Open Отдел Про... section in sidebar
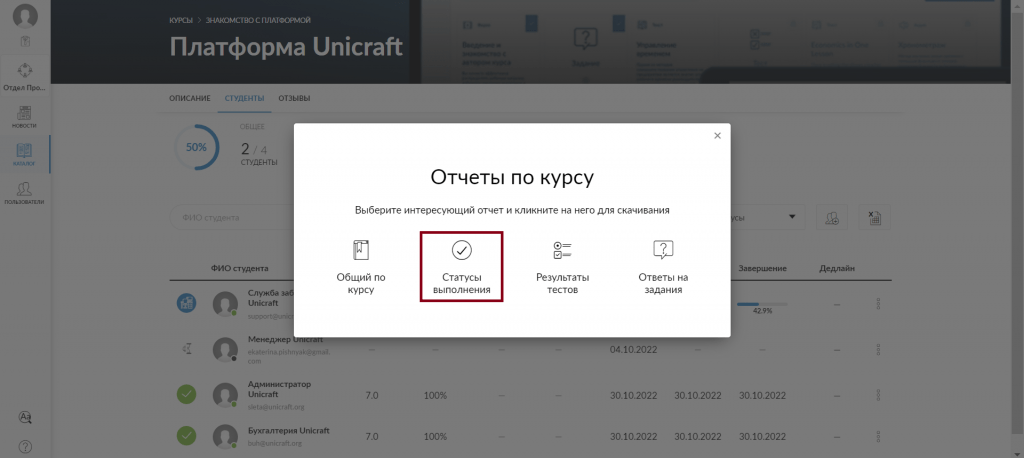 pyautogui.click(x=25, y=76)
